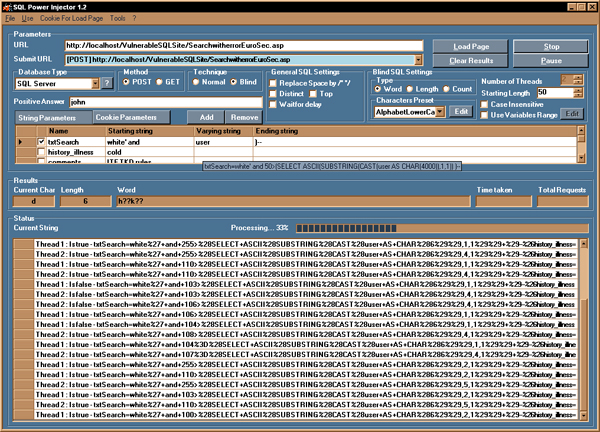Screen dimensions: 600x432
Task: Enable Replace Space by /**/ checkbox
Action: point(273,83)
